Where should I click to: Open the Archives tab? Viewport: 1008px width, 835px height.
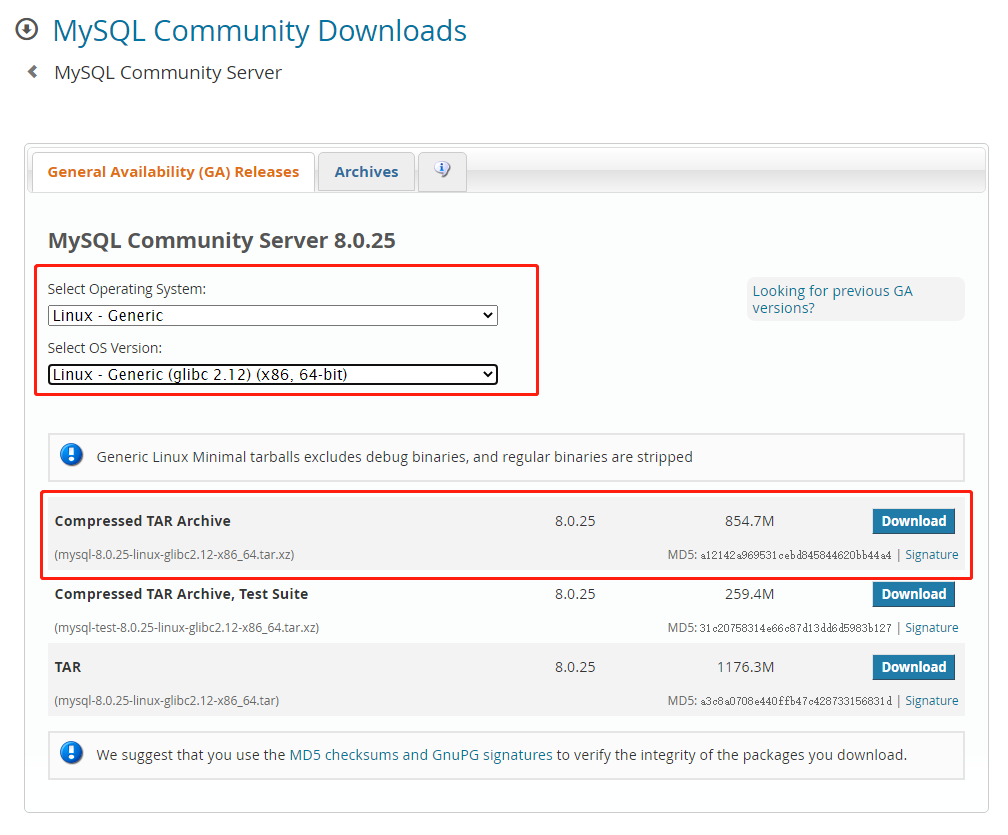pos(366,172)
